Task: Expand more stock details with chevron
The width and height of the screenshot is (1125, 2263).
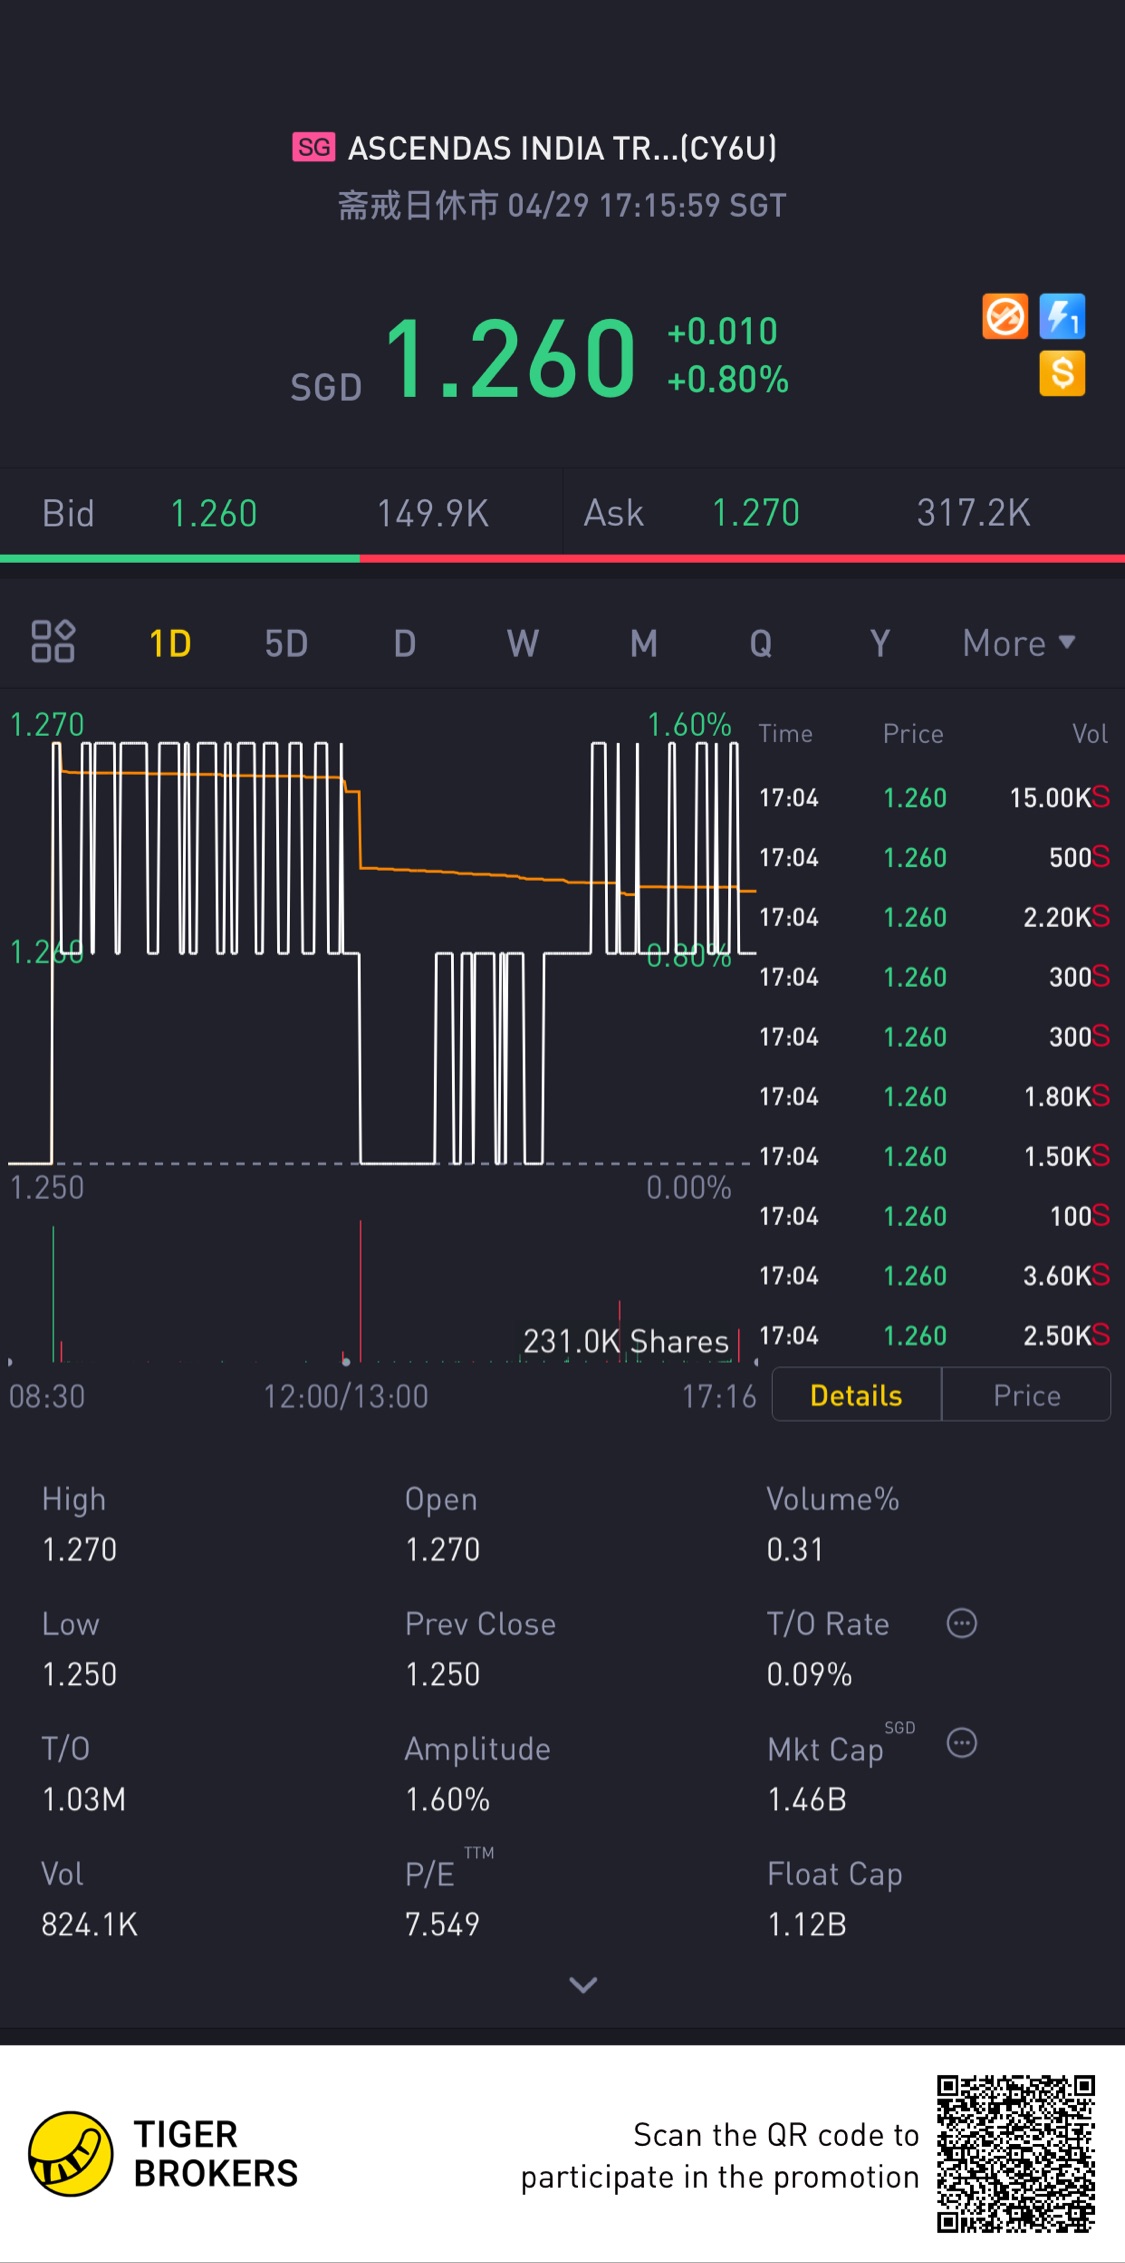Action: (583, 1985)
